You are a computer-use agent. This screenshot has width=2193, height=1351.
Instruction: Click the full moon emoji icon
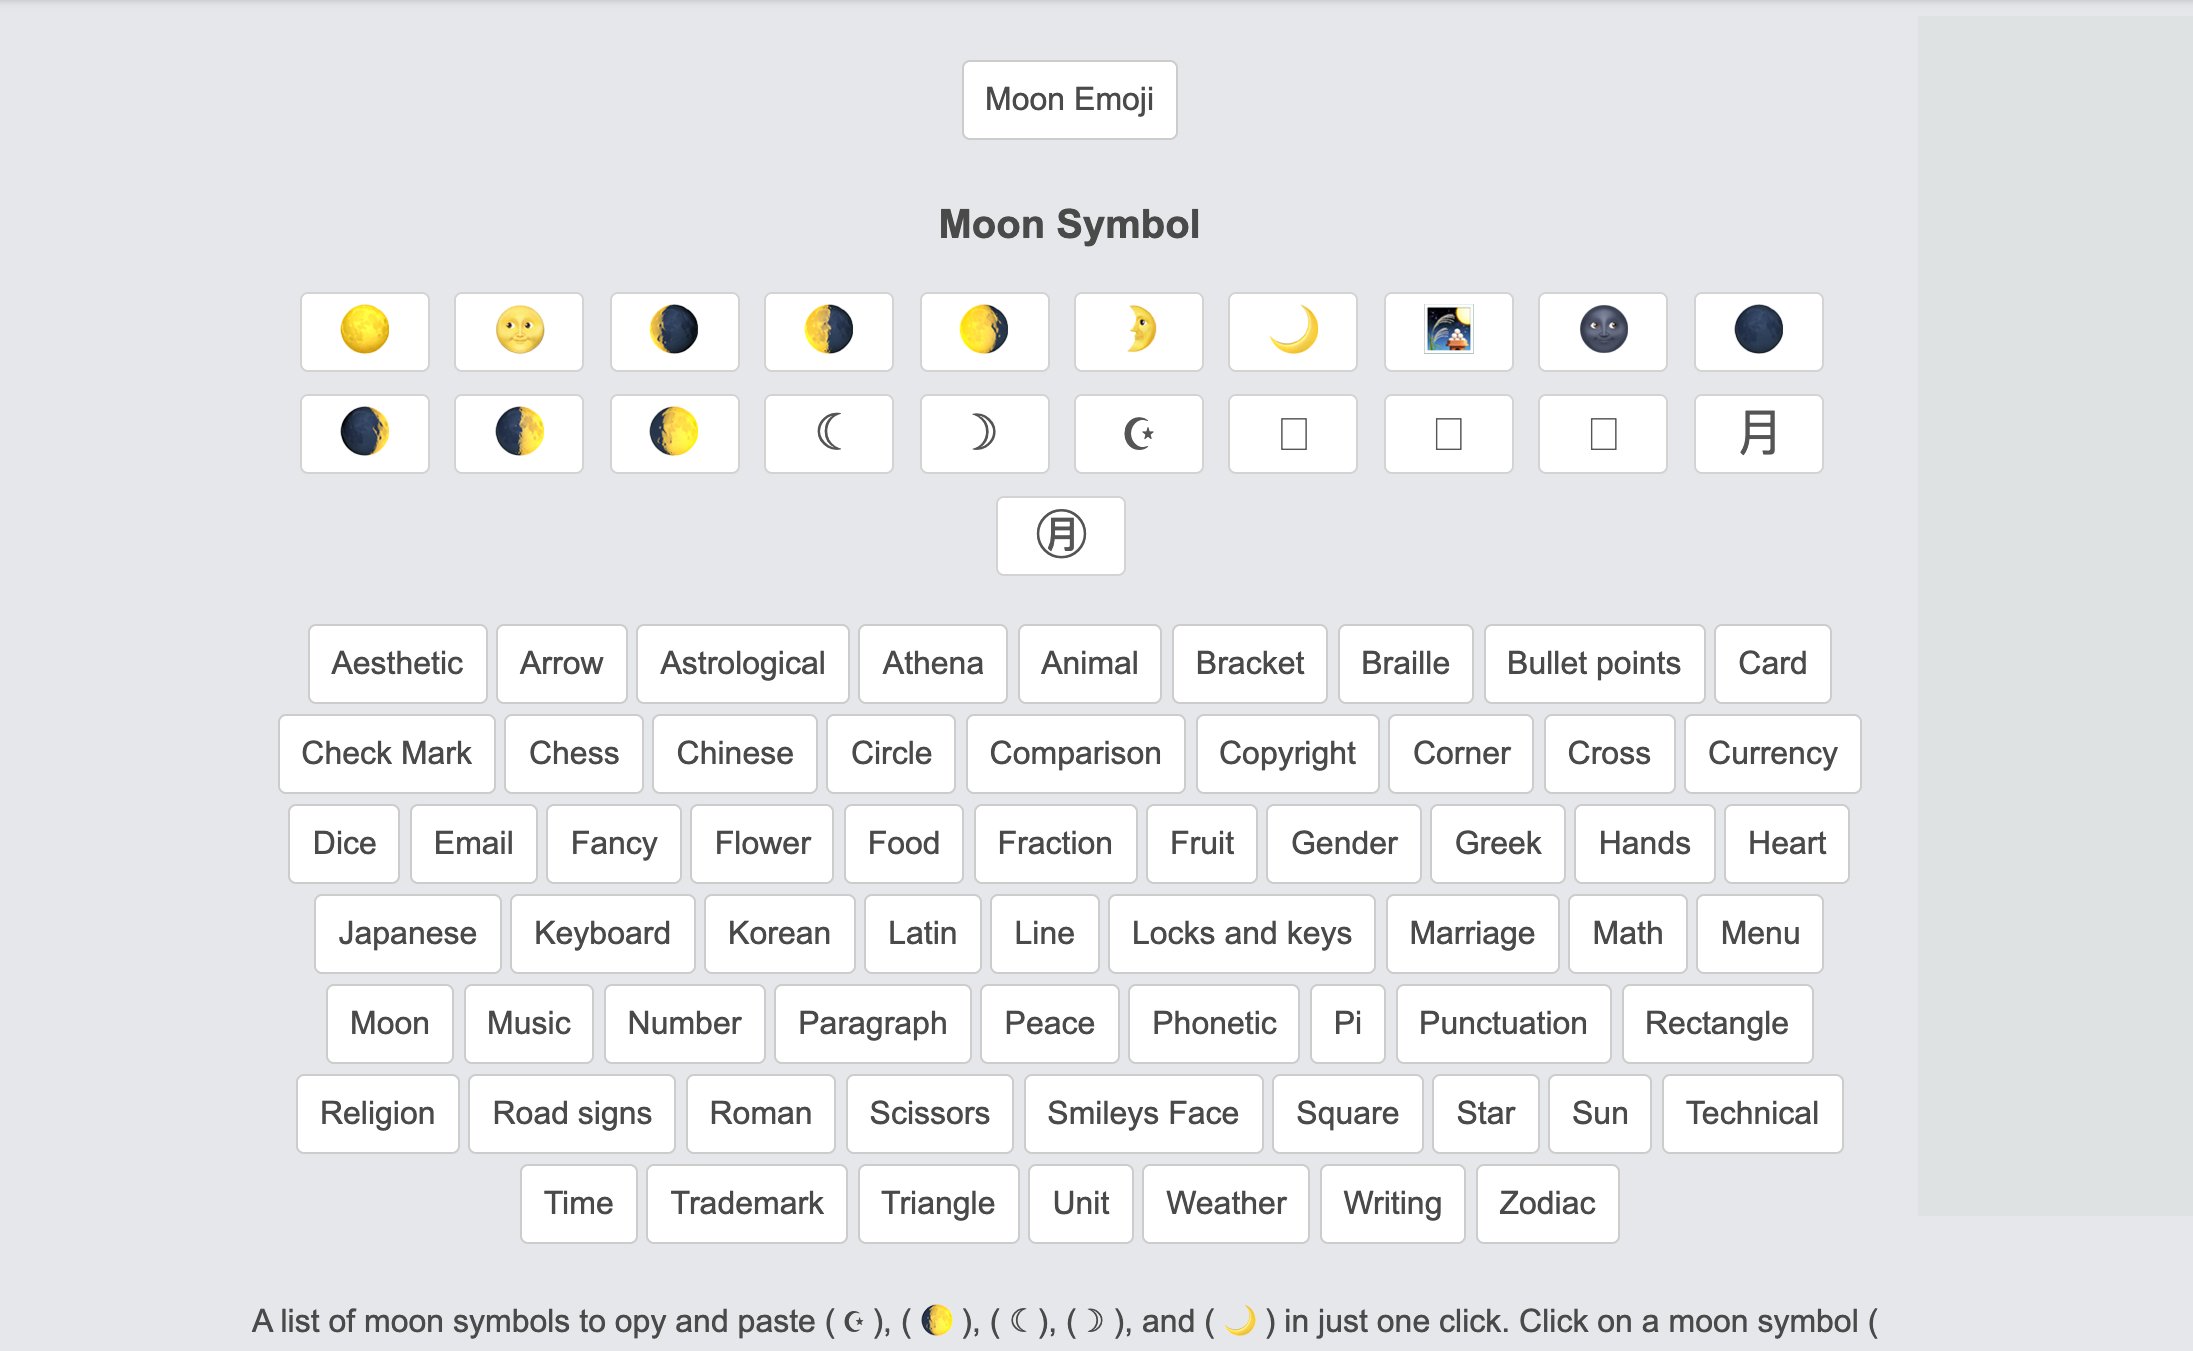click(x=367, y=329)
